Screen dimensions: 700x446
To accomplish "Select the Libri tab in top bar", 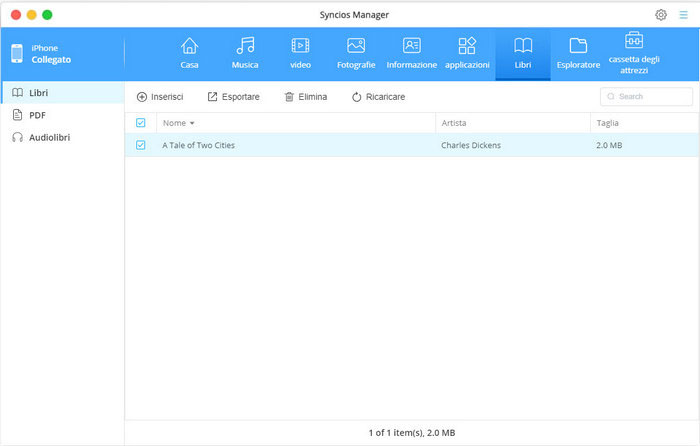I will (x=523, y=54).
